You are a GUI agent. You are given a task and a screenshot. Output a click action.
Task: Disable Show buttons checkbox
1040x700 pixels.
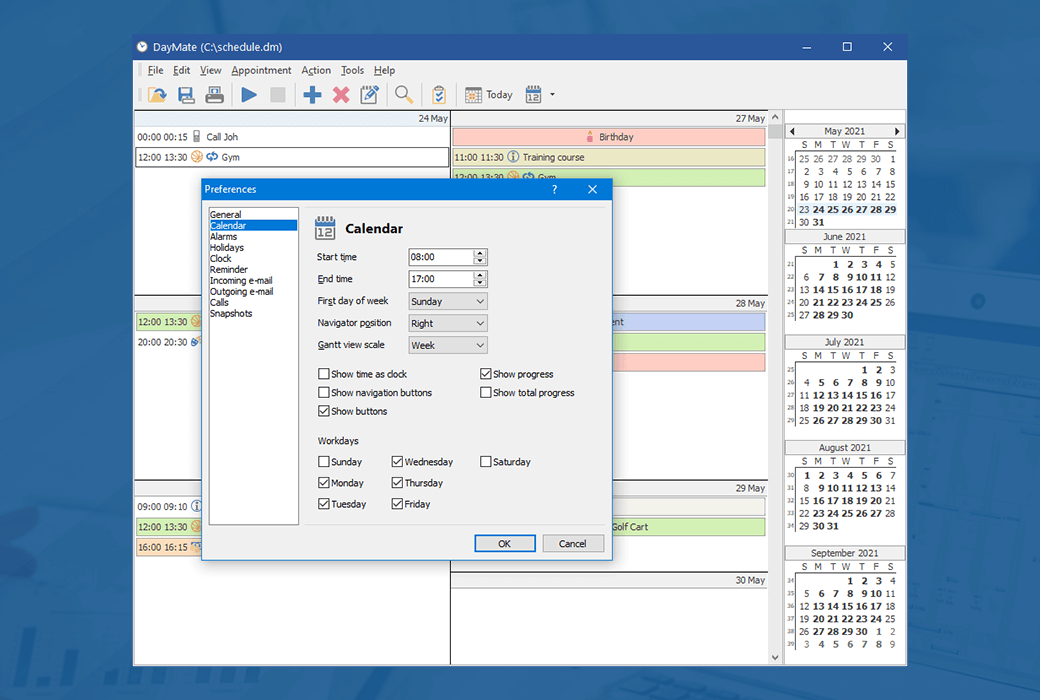click(x=324, y=411)
